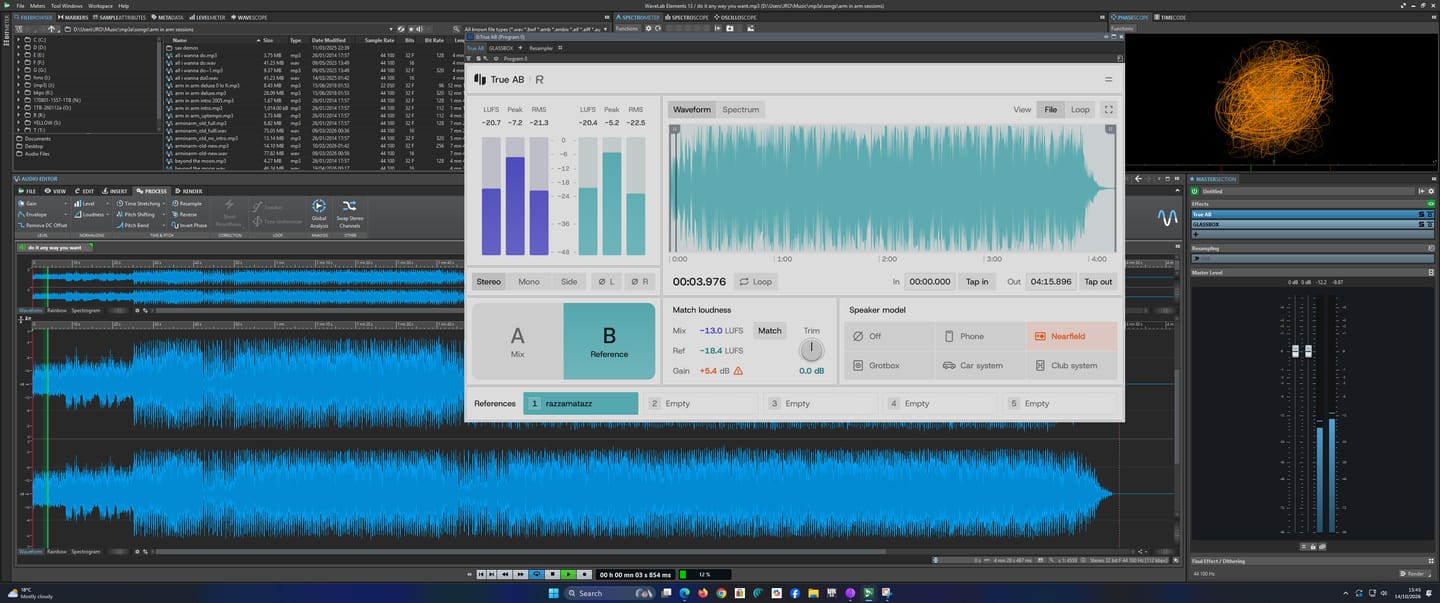This screenshot has width=1440, height=603.
Task: Toggle fullscreen waveform view in True AB
Action: coord(1107,110)
